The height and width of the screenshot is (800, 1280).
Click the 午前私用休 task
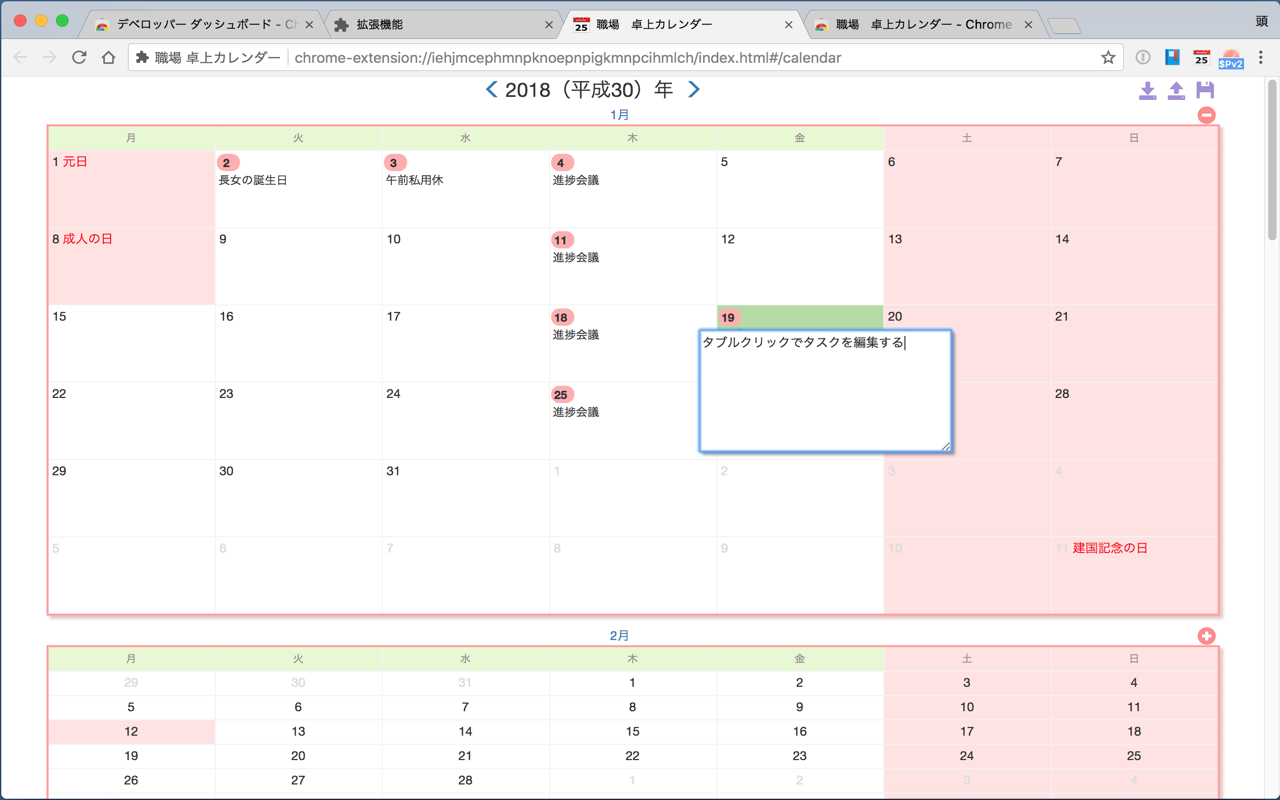(x=414, y=180)
